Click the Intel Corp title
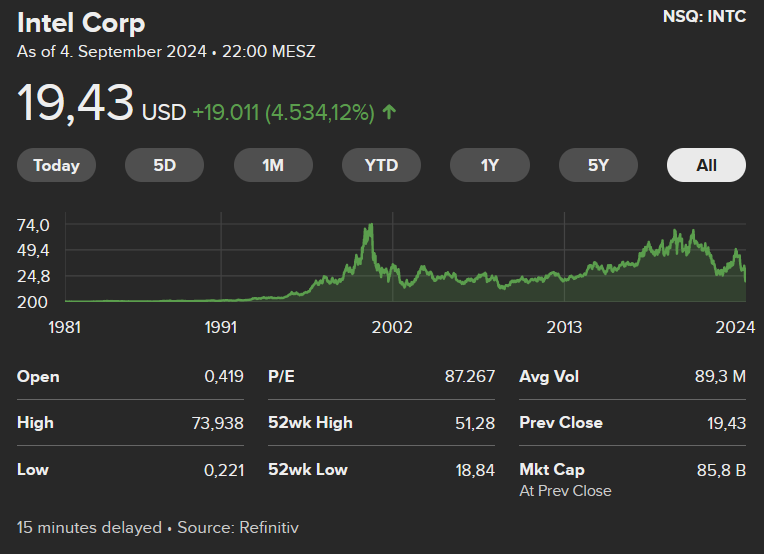This screenshot has width=764, height=554. [x=81, y=23]
